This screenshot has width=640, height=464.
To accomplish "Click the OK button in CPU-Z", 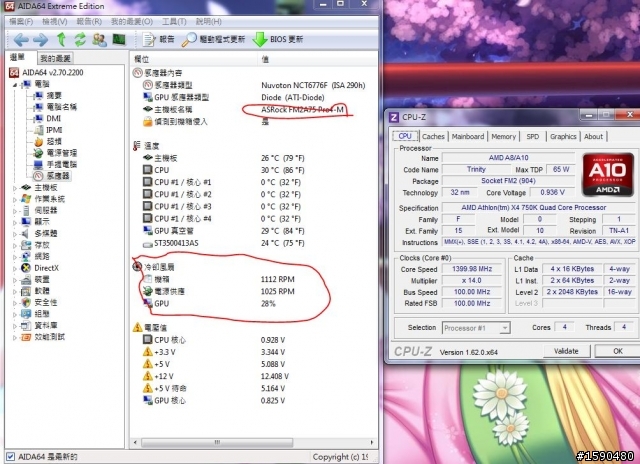I will pos(618,351).
